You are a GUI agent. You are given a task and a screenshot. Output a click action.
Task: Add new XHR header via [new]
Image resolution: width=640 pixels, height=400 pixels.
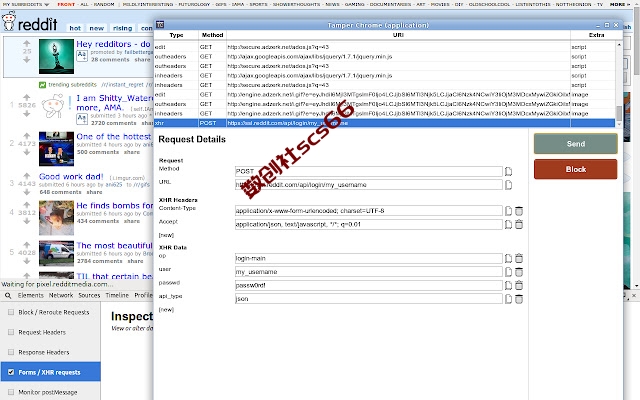166,235
